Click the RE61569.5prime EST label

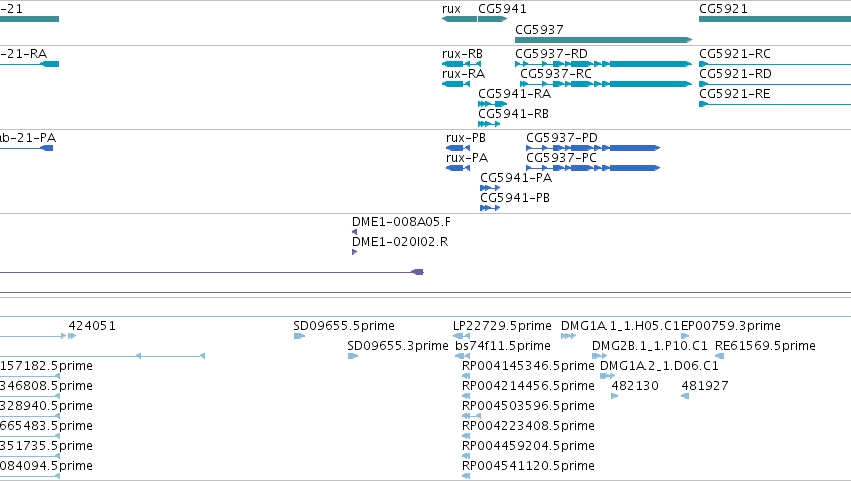click(x=765, y=346)
